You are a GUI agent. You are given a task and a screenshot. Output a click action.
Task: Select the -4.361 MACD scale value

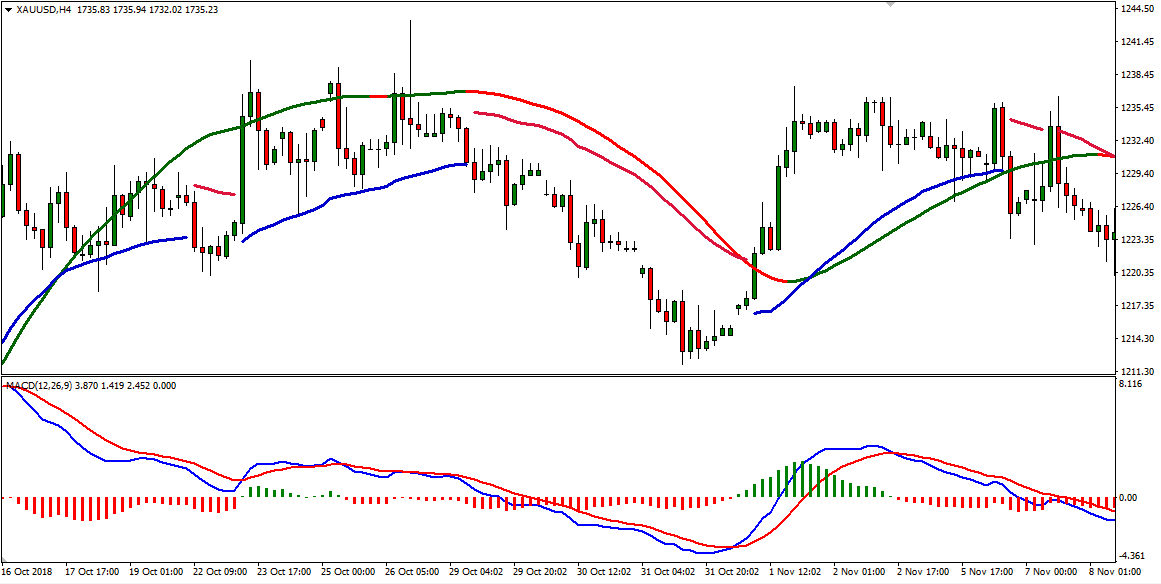1131,556
